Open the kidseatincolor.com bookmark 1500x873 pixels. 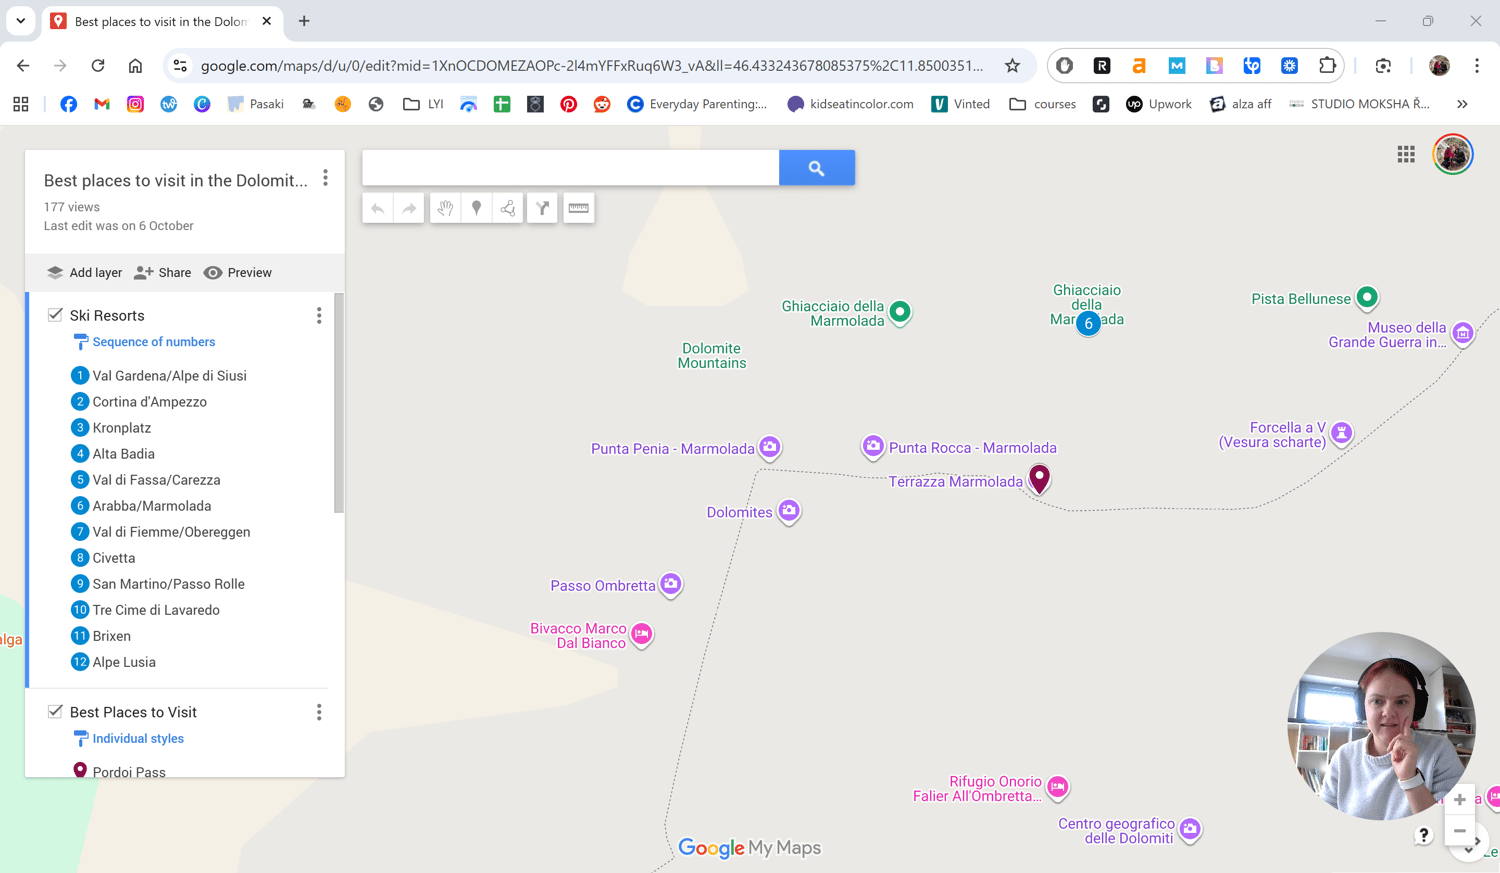[851, 104]
